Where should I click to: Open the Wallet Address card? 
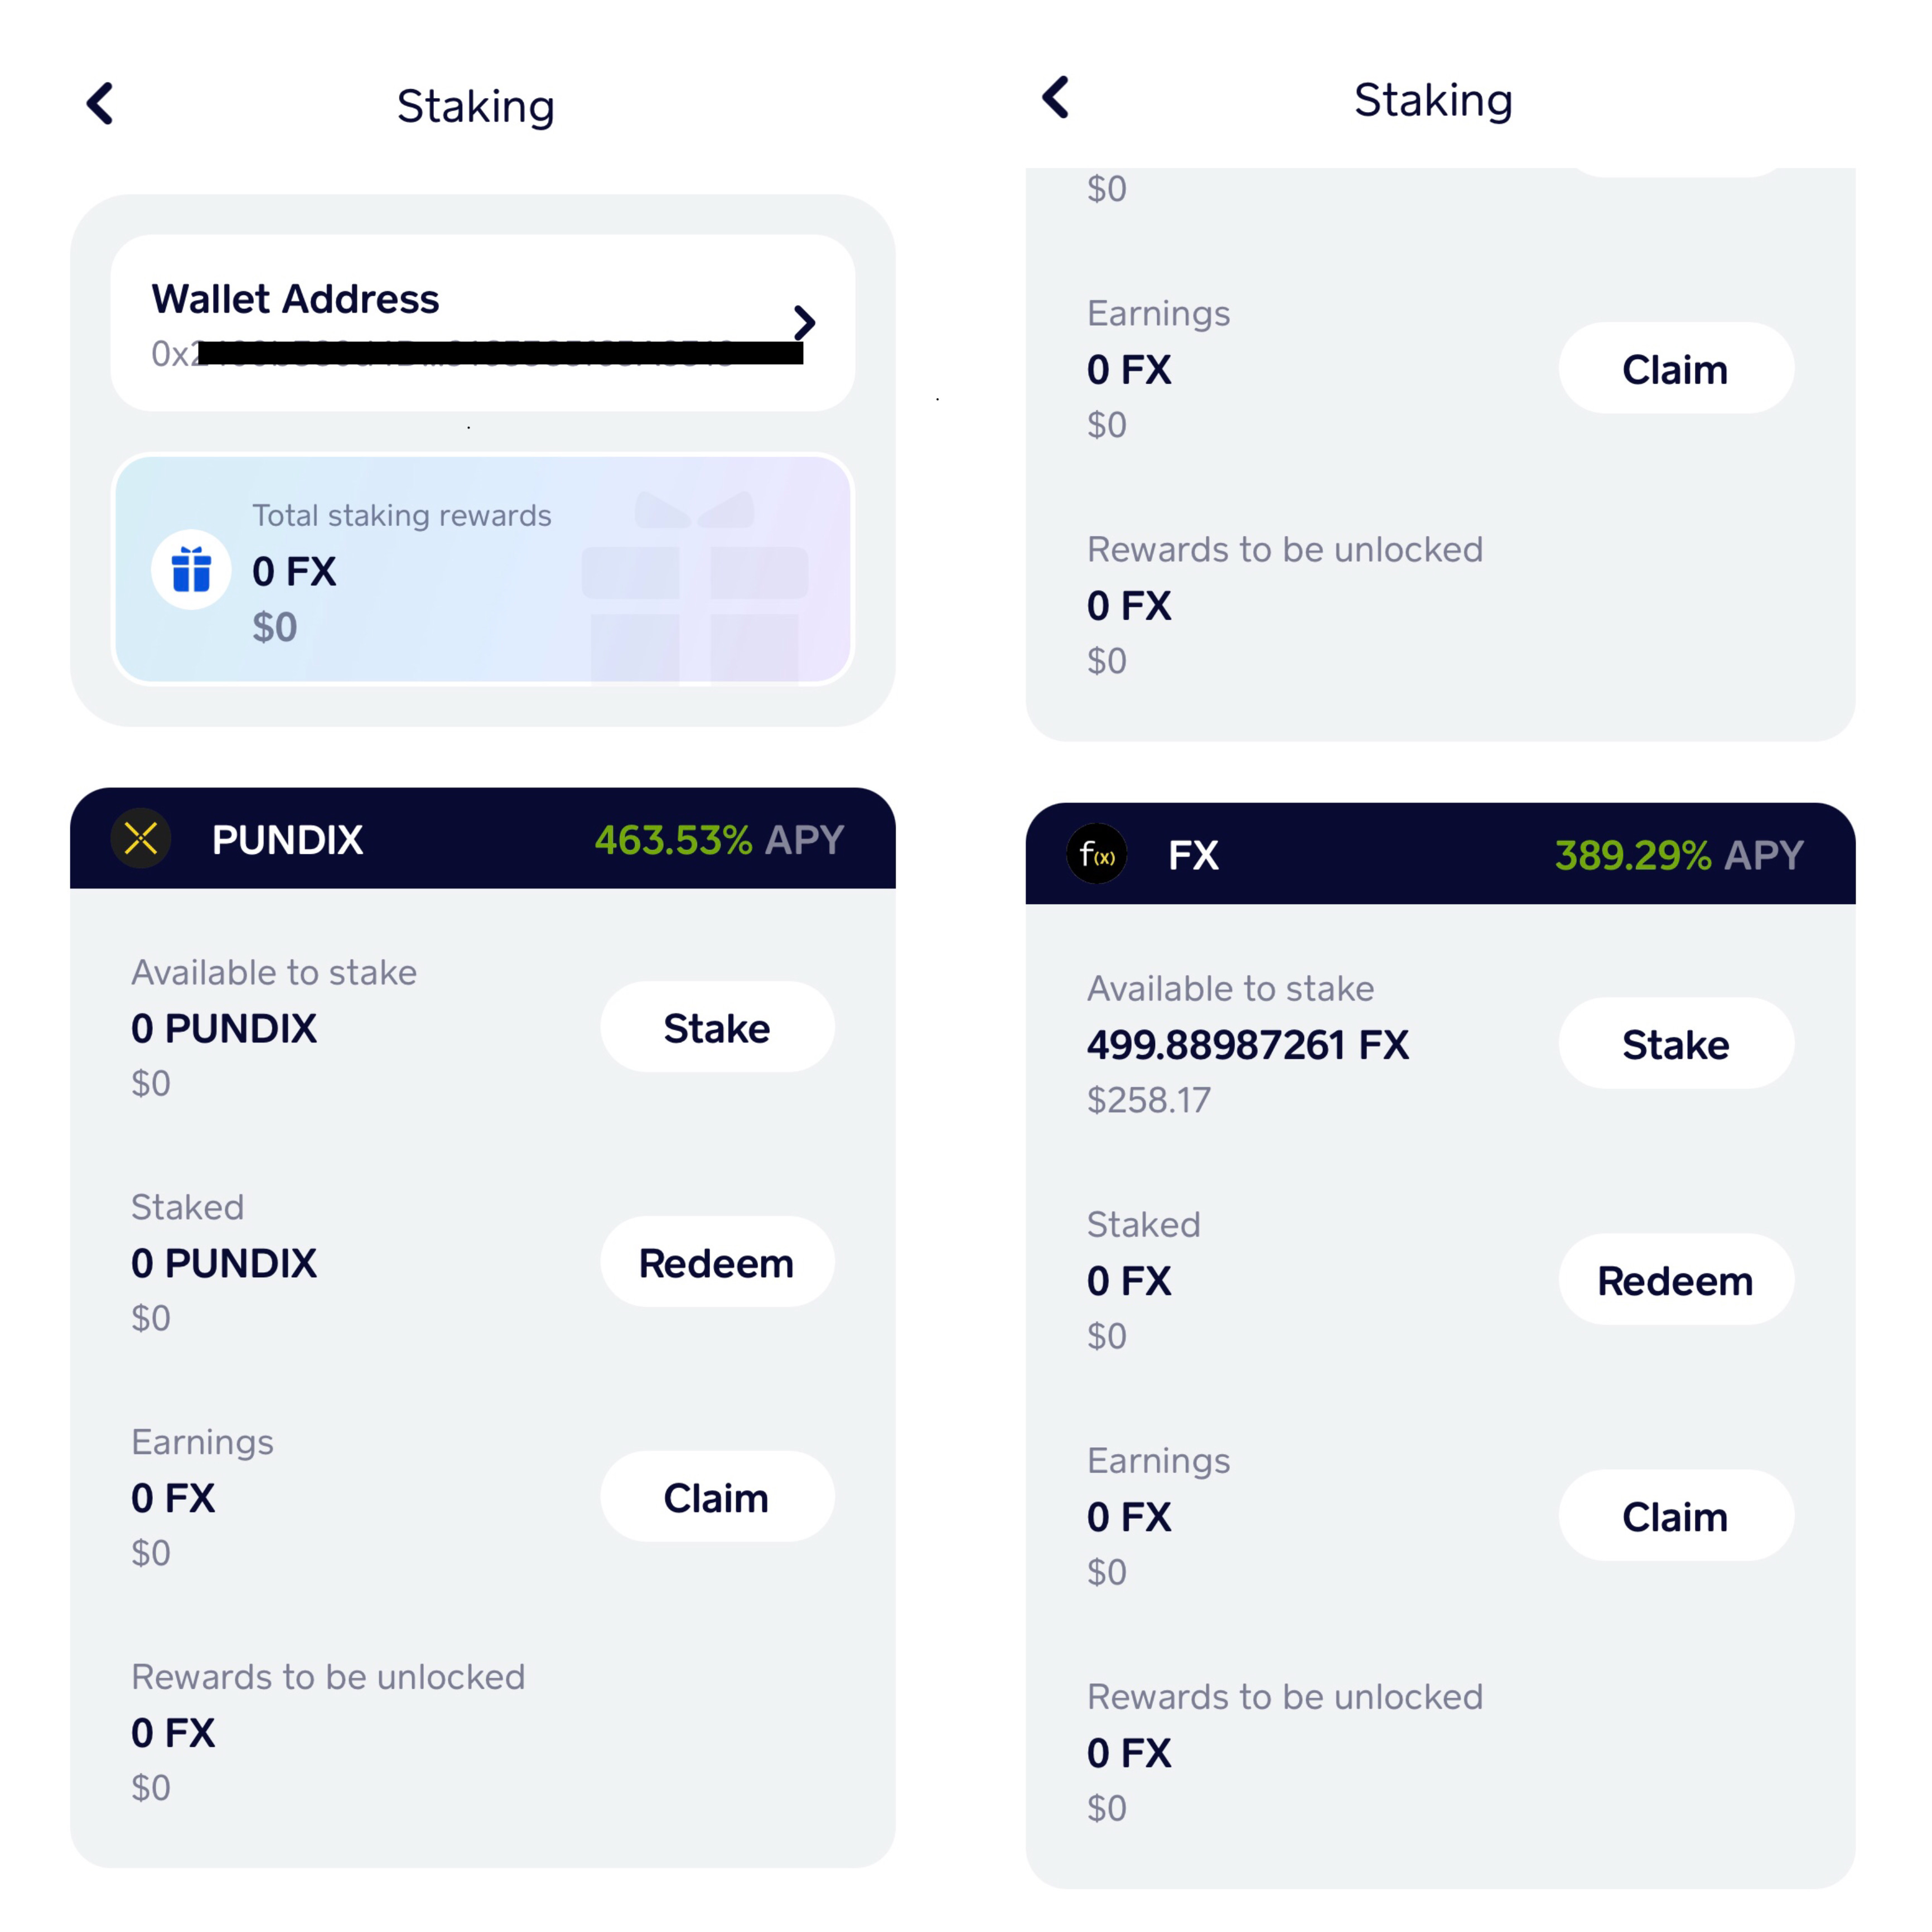click(483, 323)
